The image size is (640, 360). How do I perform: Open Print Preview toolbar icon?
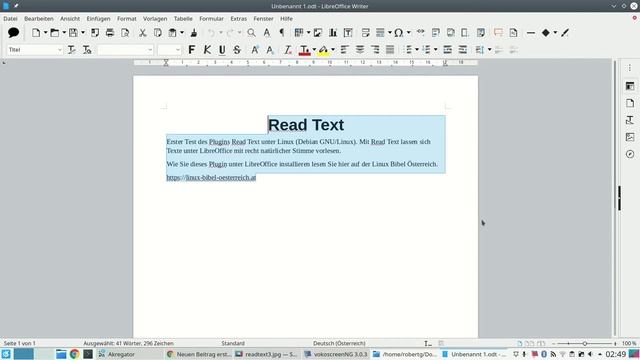coord(125,33)
